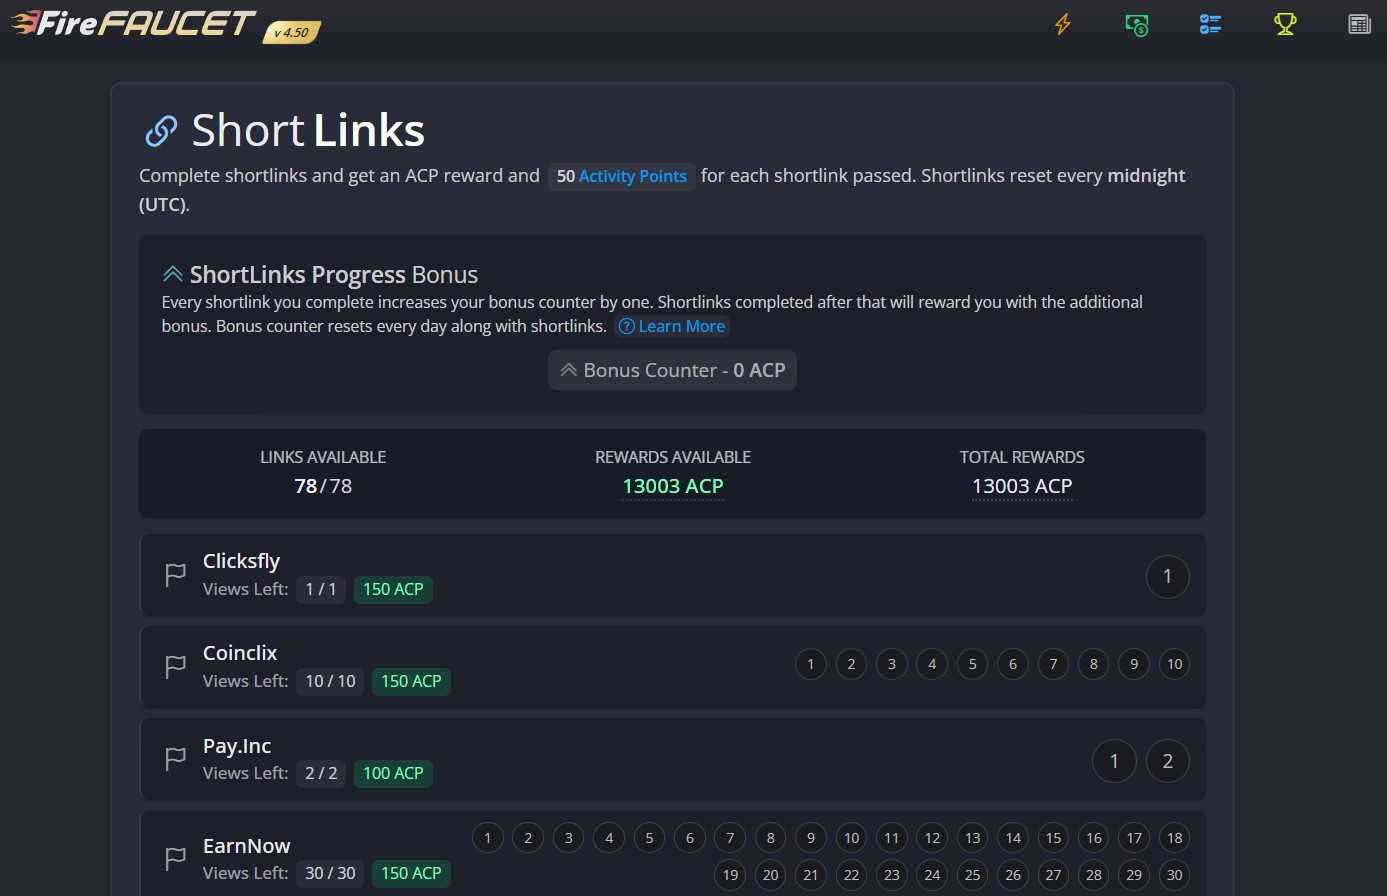This screenshot has height=896, width=1387.
Task: Click the EarnNow provider name
Action: click(x=246, y=846)
